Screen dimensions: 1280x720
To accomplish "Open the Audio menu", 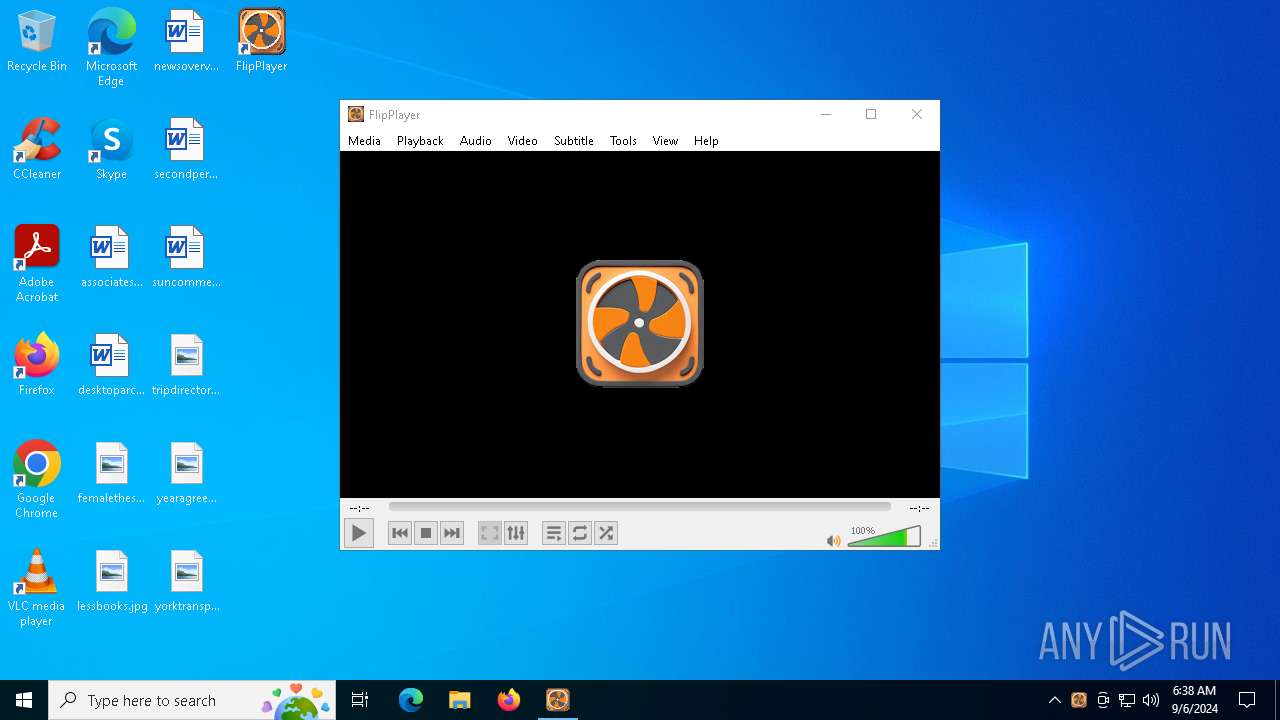I will point(476,141).
